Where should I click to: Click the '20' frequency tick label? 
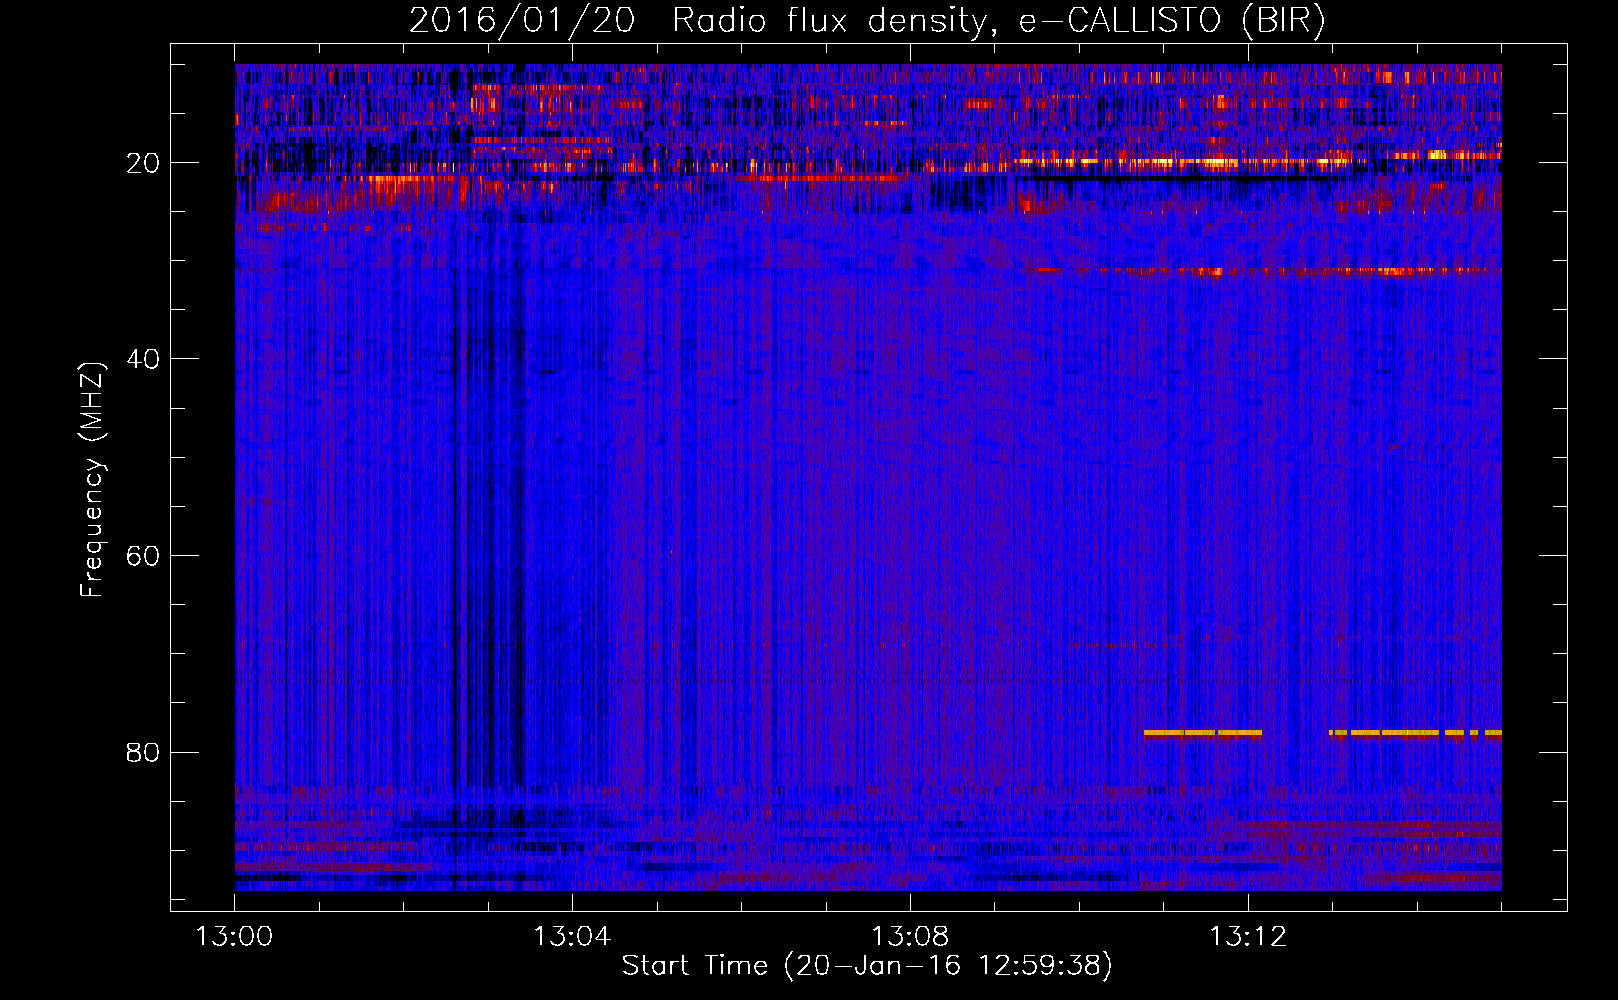[143, 163]
